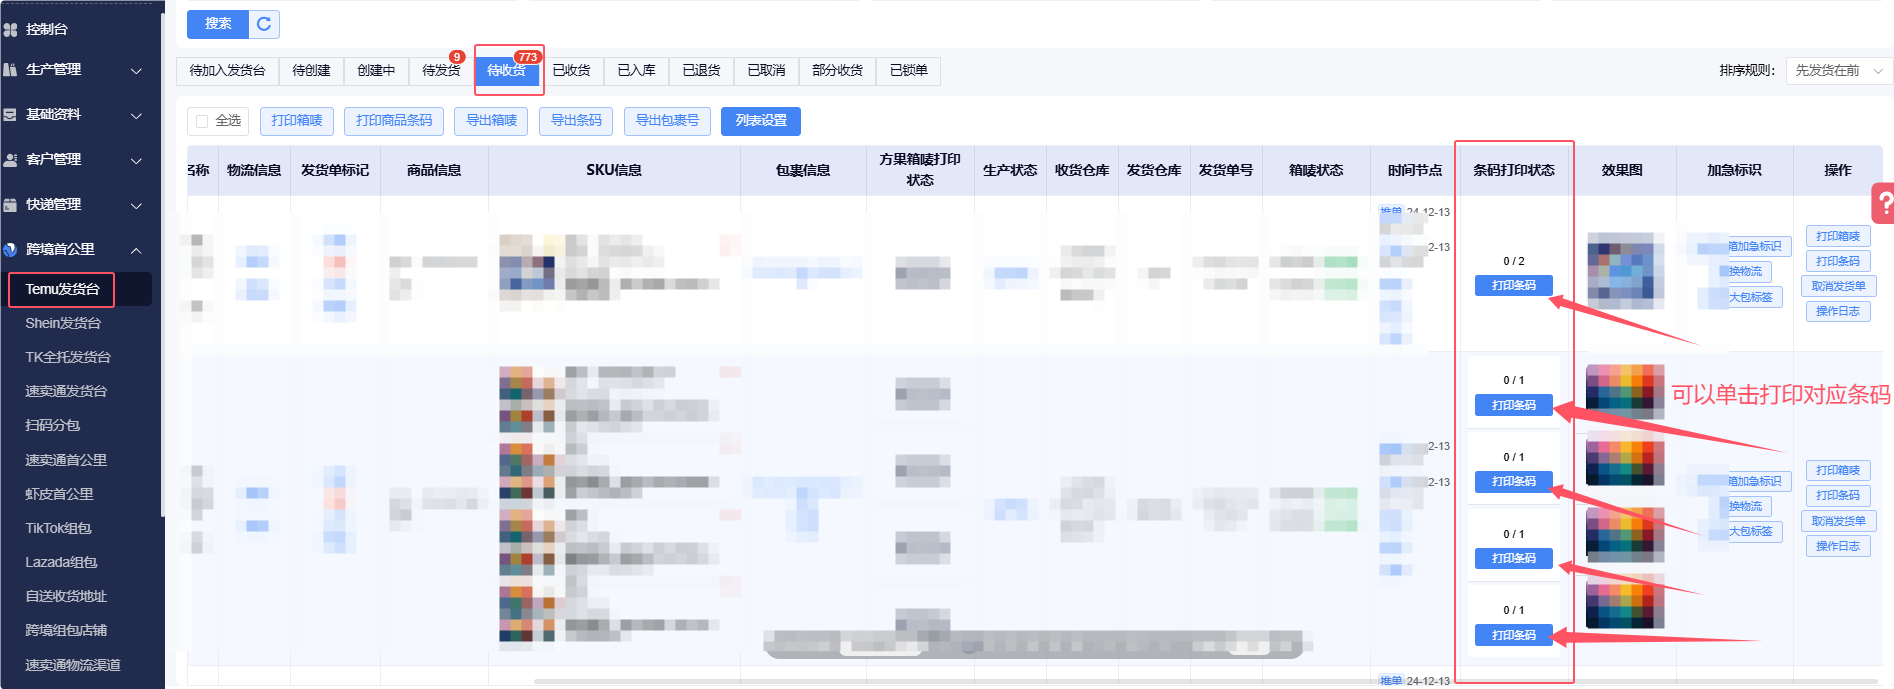This screenshot has height=689, width=1894.
Task: Click the blue 搜索 button
Action: [x=218, y=24]
